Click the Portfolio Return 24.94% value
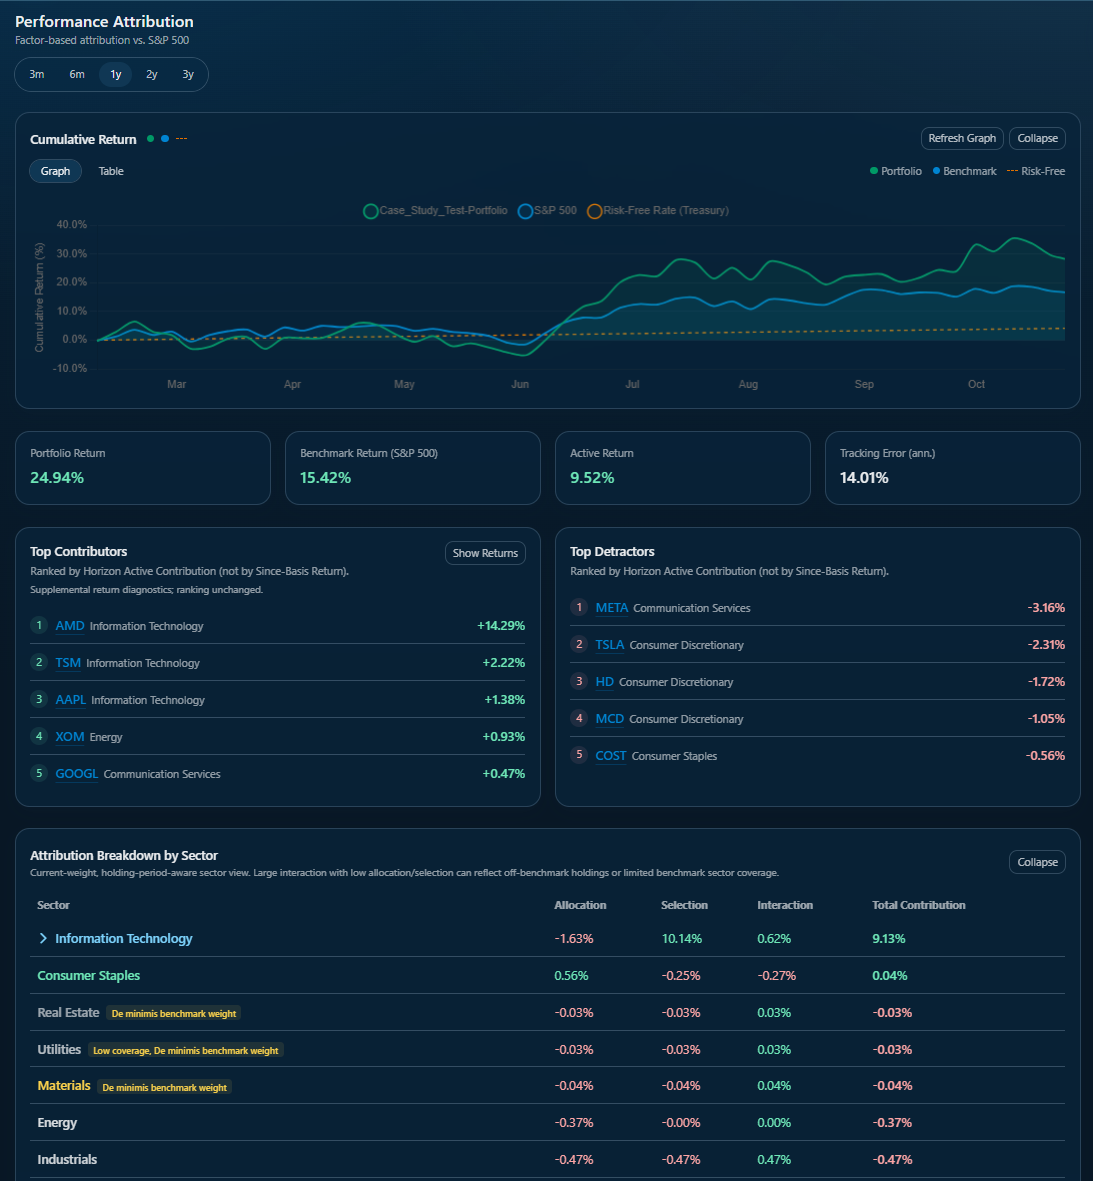Image resolution: width=1093 pixels, height=1181 pixels. pos(57,478)
